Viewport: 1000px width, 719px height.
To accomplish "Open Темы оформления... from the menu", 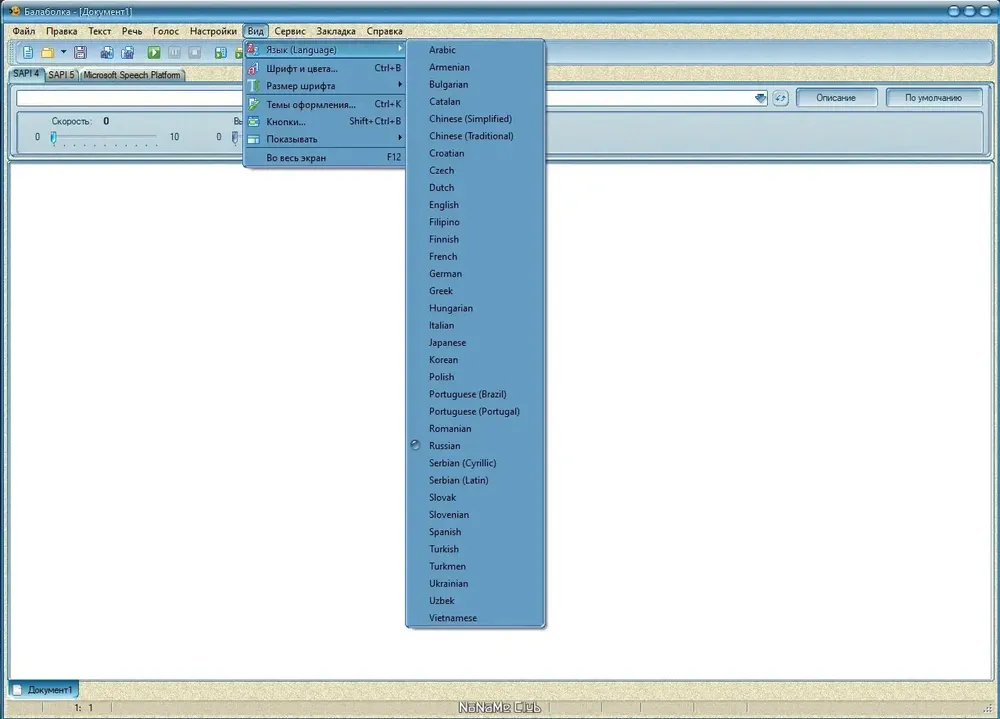I will click(x=325, y=104).
